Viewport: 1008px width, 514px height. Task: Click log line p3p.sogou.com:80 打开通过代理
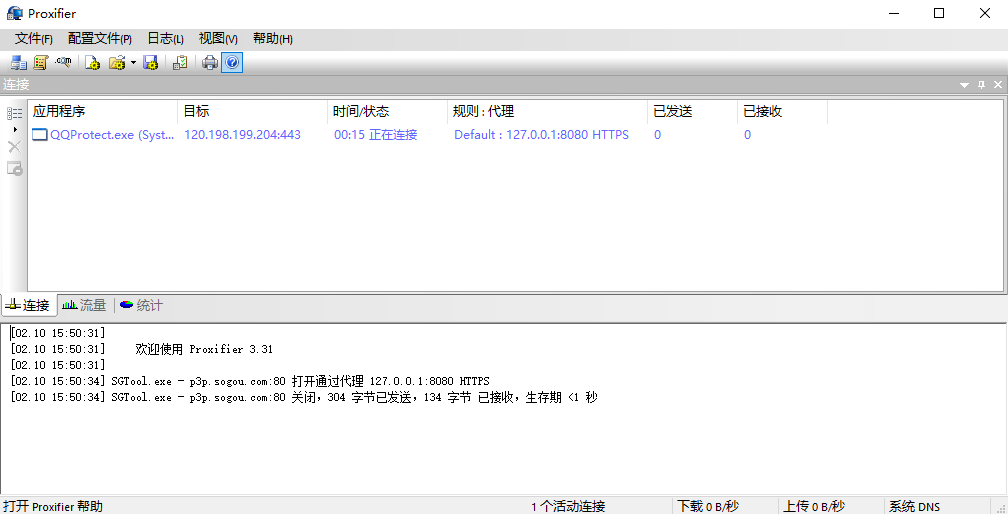click(250, 382)
